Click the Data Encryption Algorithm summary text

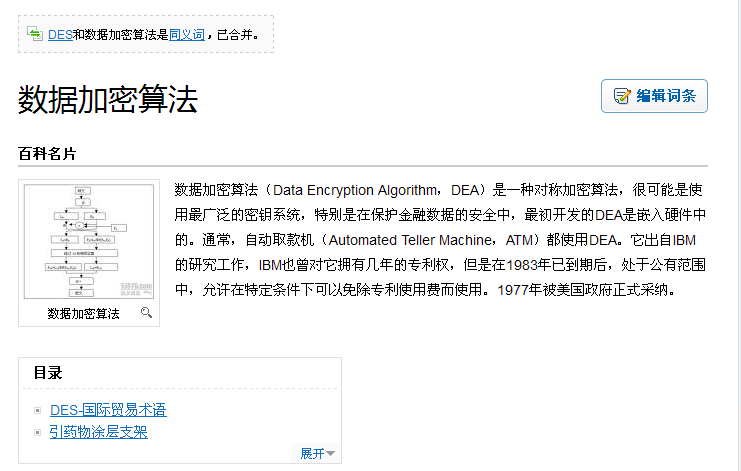click(355, 190)
